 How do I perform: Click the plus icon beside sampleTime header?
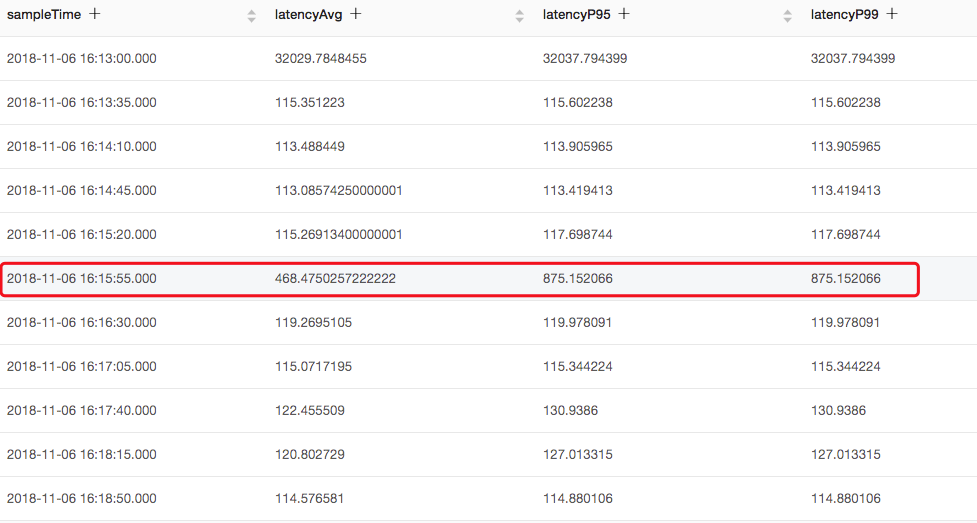coord(95,14)
